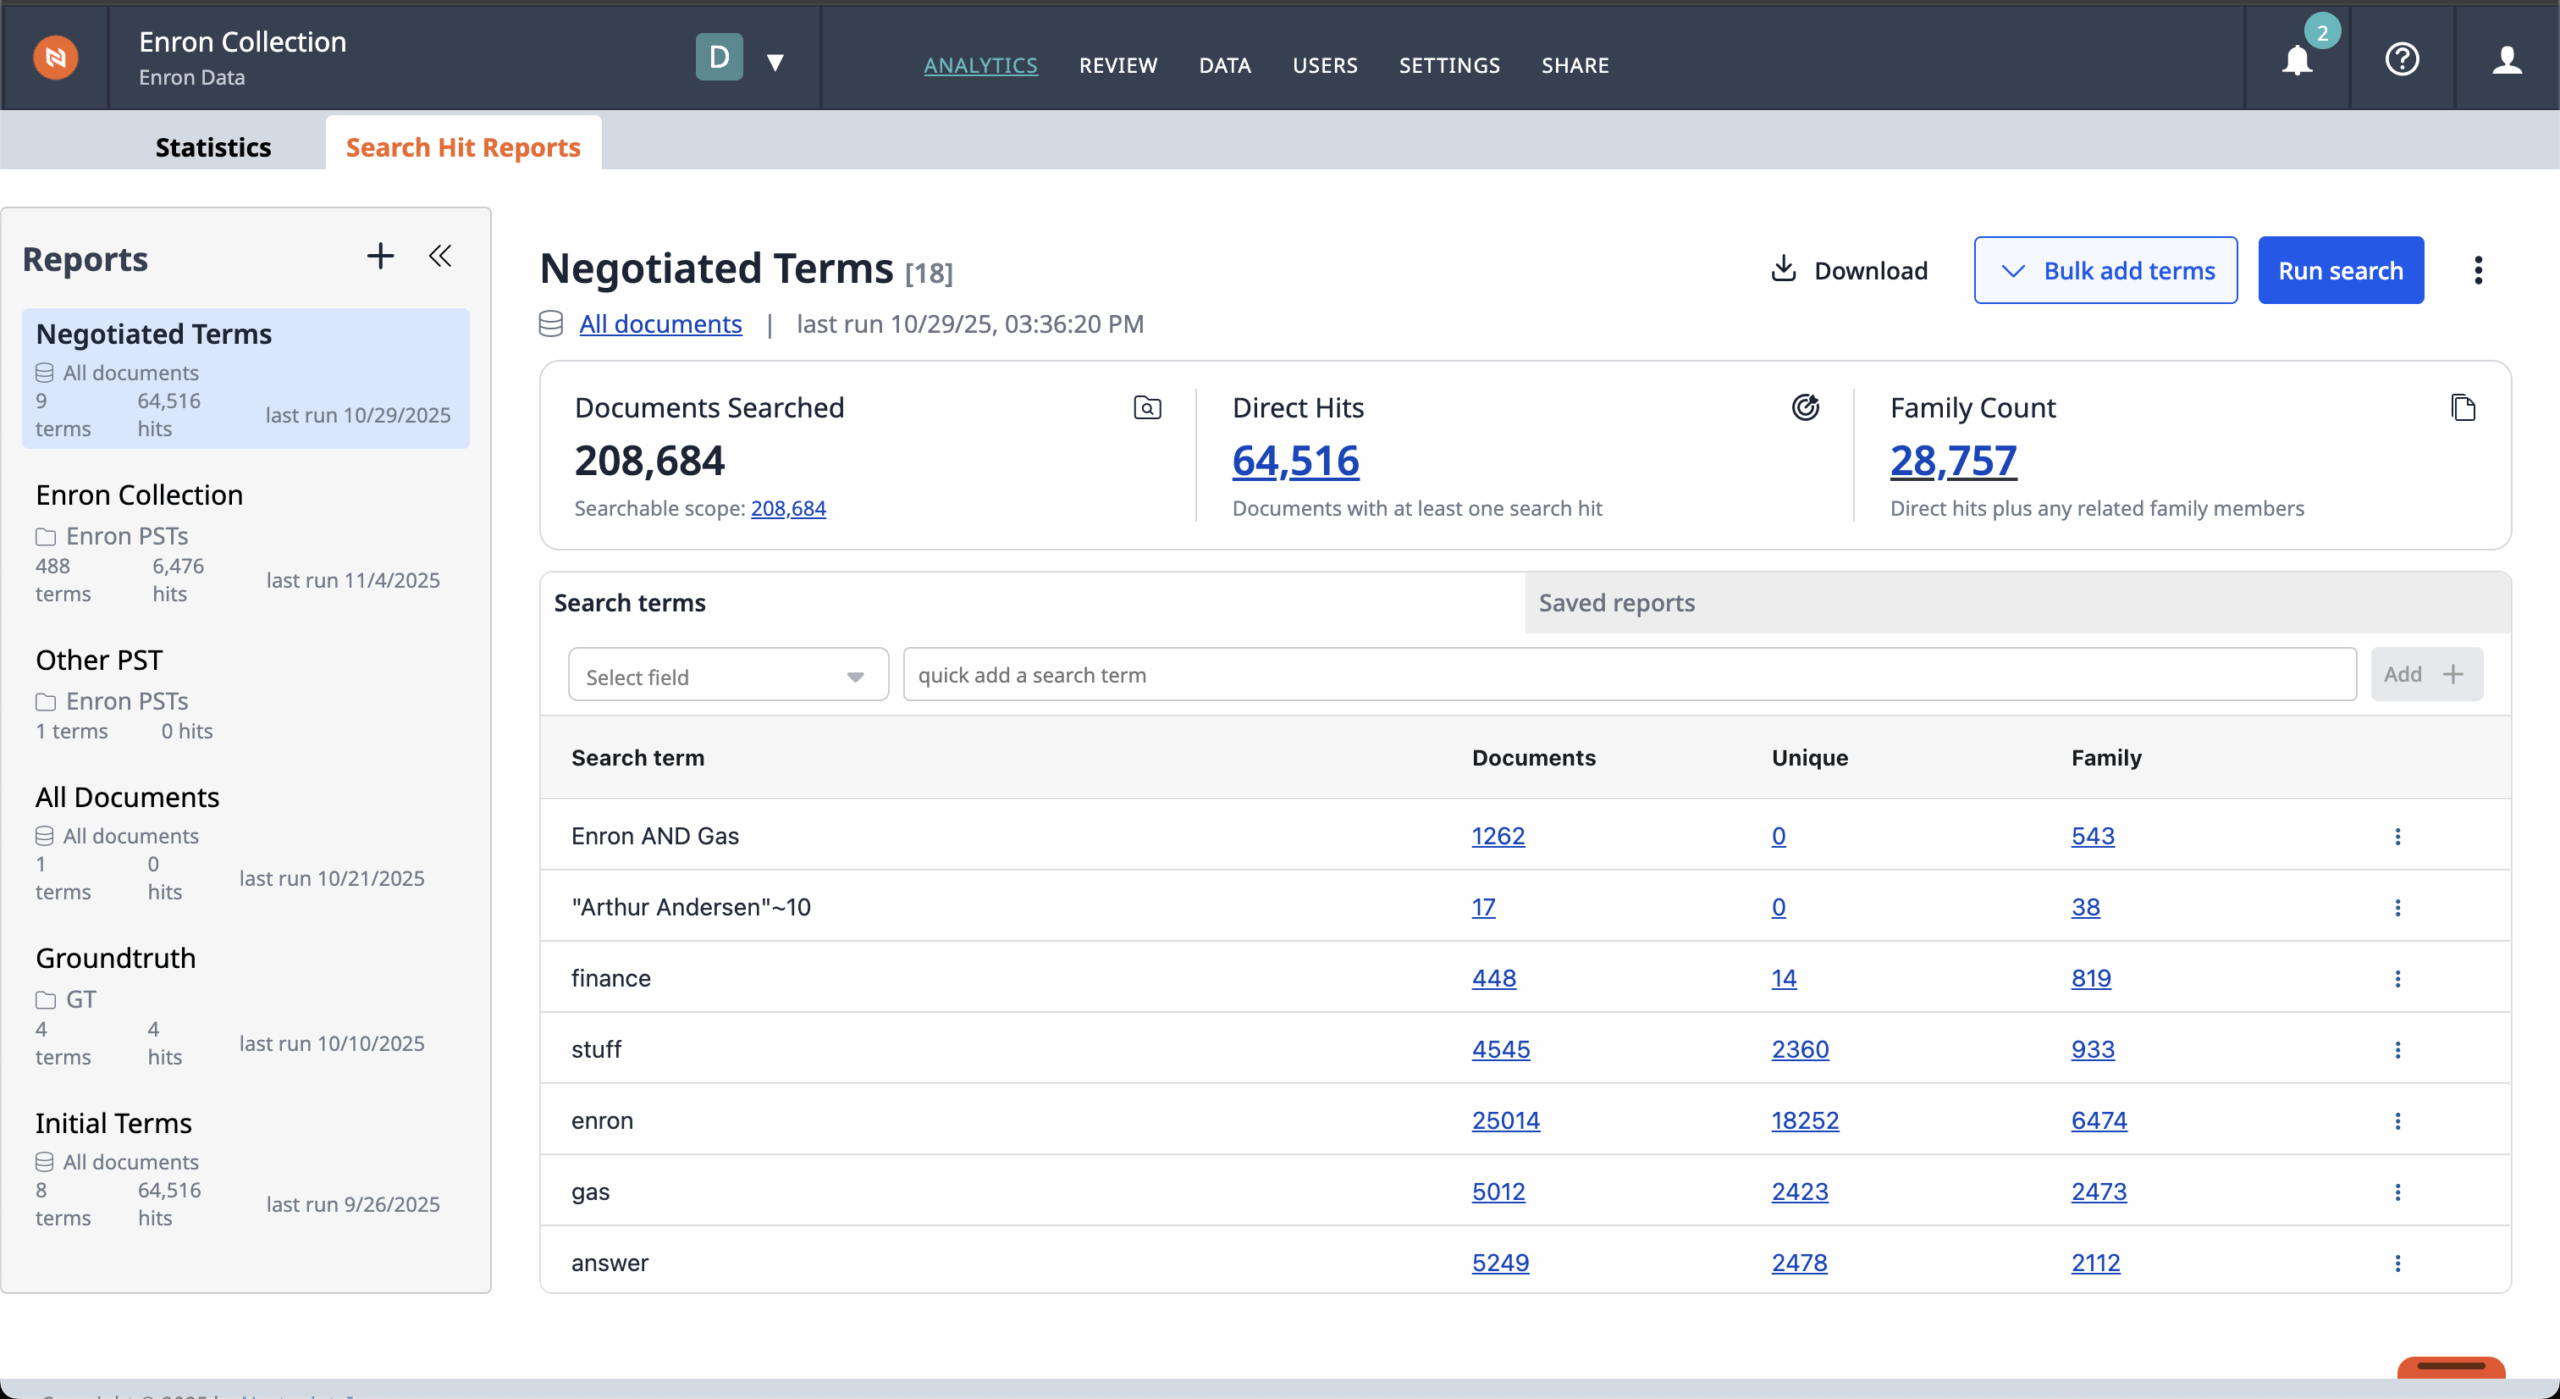Viewport: 2560px width, 1399px height.
Task: Switch to the Statistics tab
Action: pos(213,147)
